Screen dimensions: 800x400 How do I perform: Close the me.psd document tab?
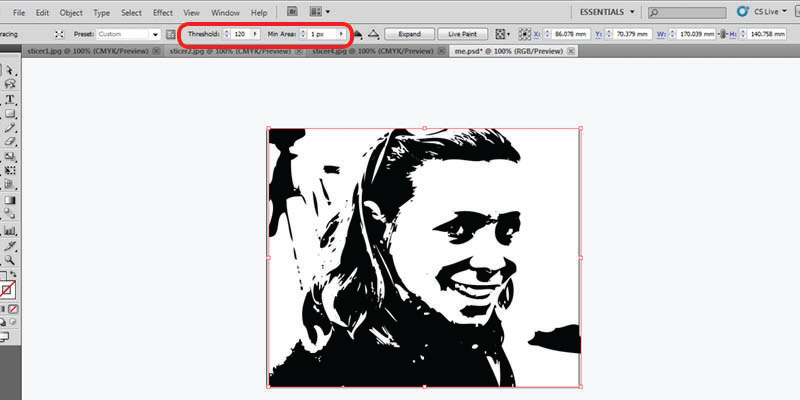(x=571, y=51)
